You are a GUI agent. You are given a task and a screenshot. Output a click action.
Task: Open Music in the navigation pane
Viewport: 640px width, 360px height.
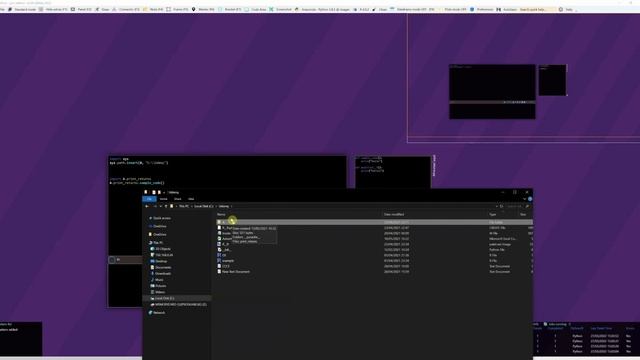click(157, 280)
